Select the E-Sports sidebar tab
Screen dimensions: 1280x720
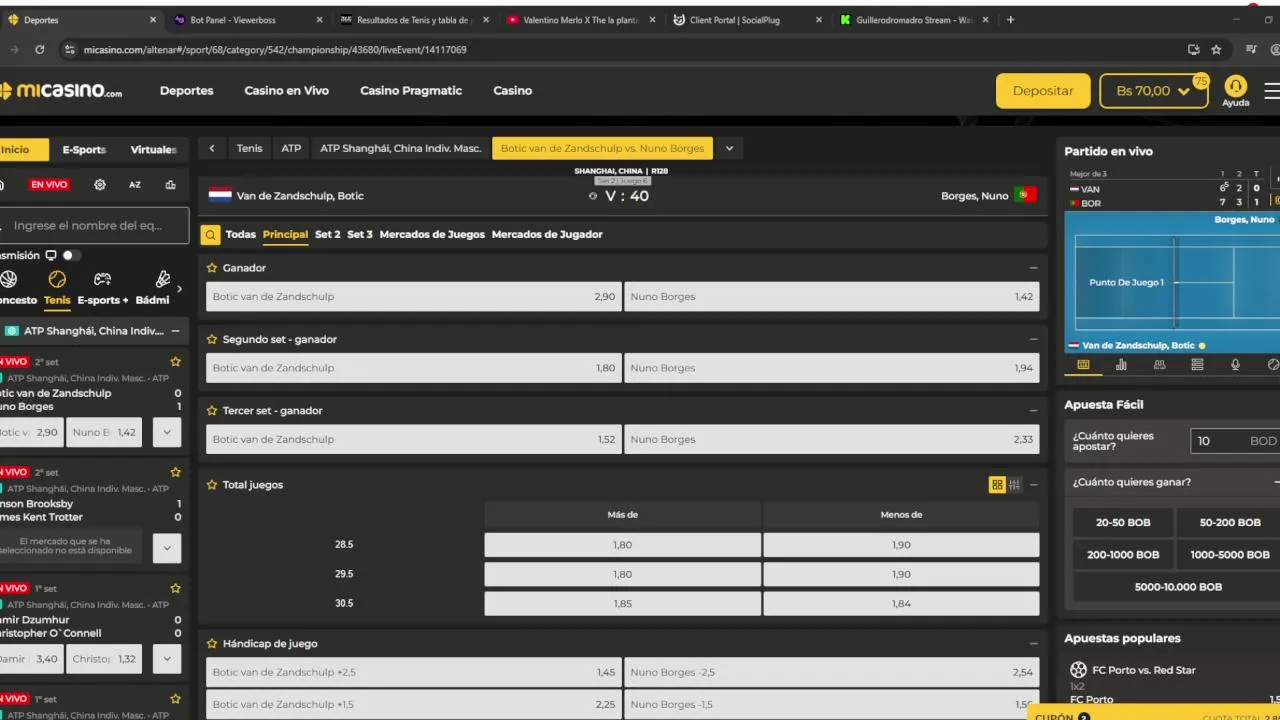84,150
